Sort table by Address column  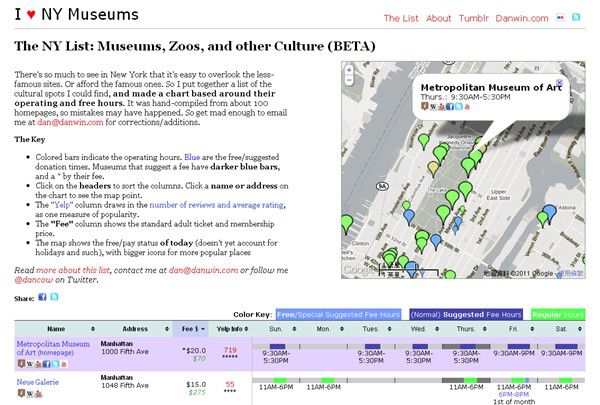135,329
